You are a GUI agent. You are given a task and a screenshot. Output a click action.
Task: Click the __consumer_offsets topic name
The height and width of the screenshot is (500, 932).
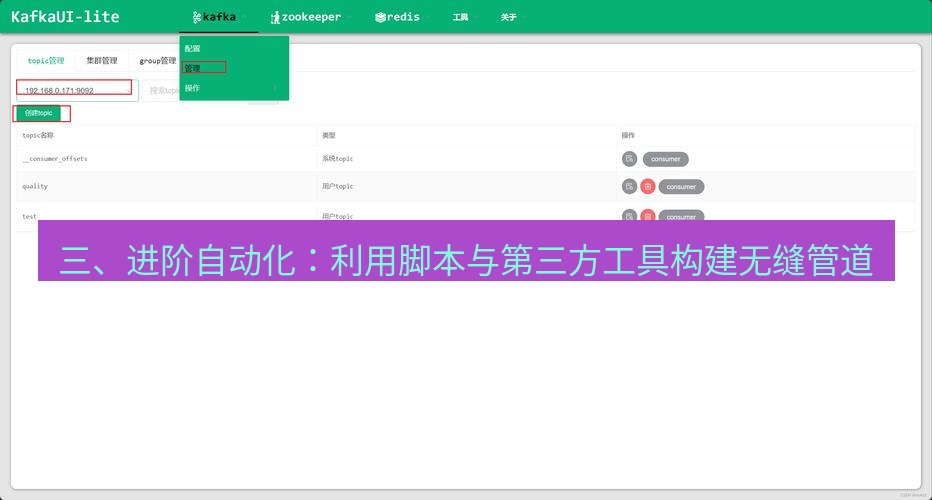(x=55, y=159)
